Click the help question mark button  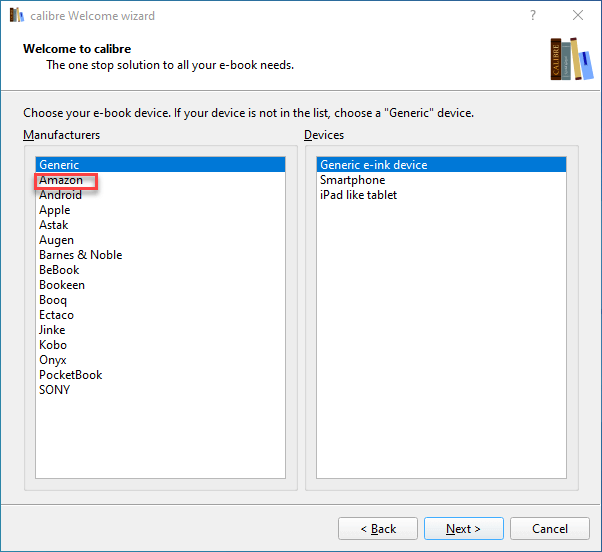pos(533,15)
